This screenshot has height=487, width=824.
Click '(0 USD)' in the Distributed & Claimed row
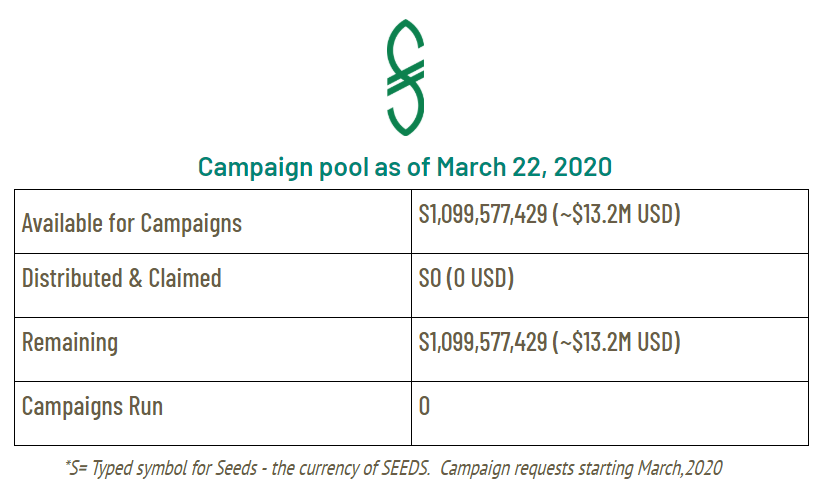(x=480, y=278)
